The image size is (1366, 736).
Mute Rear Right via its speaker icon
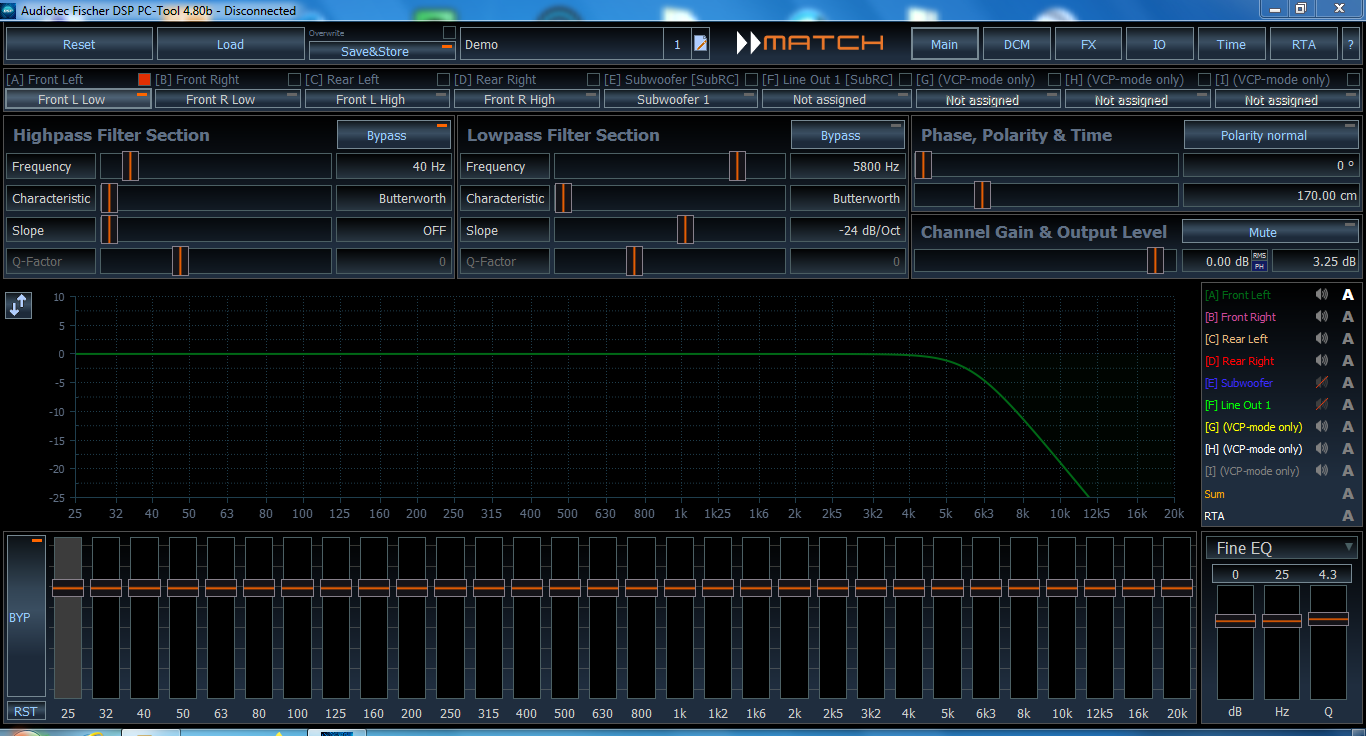pyautogui.click(x=1322, y=361)
